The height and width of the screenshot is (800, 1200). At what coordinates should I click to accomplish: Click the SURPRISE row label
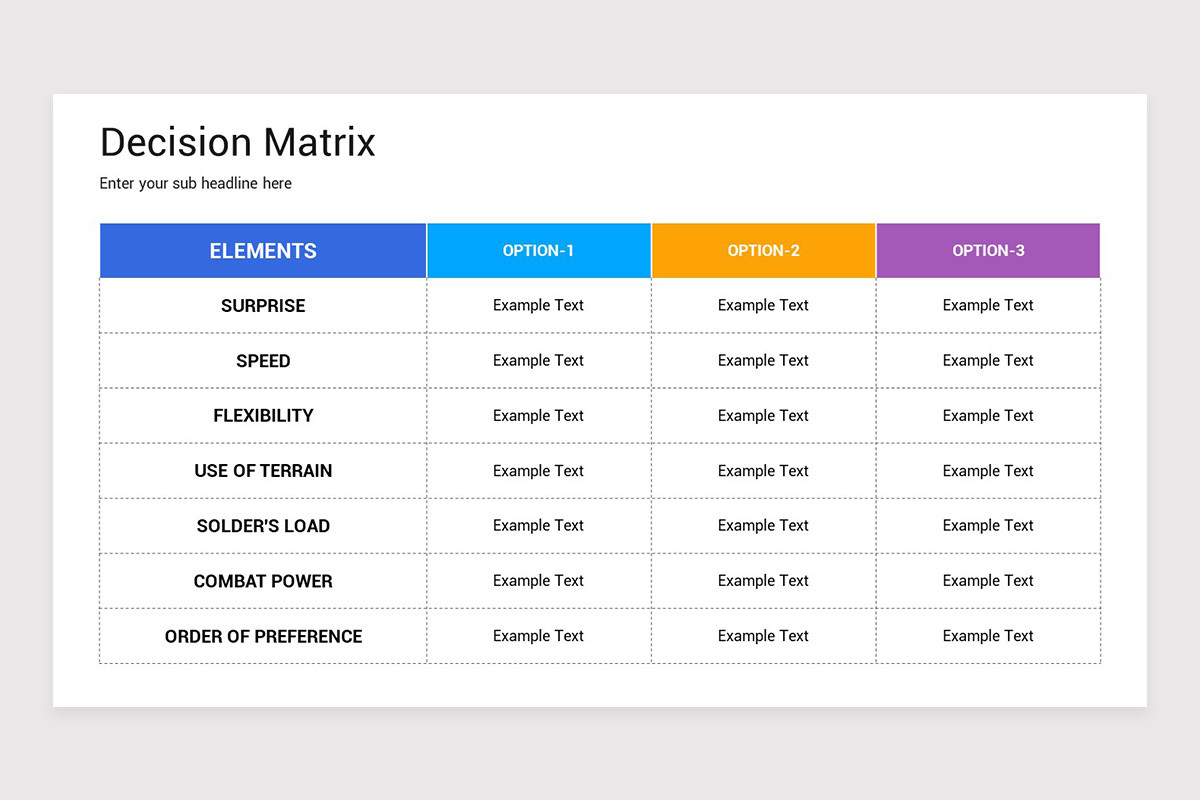click(263, 306)
